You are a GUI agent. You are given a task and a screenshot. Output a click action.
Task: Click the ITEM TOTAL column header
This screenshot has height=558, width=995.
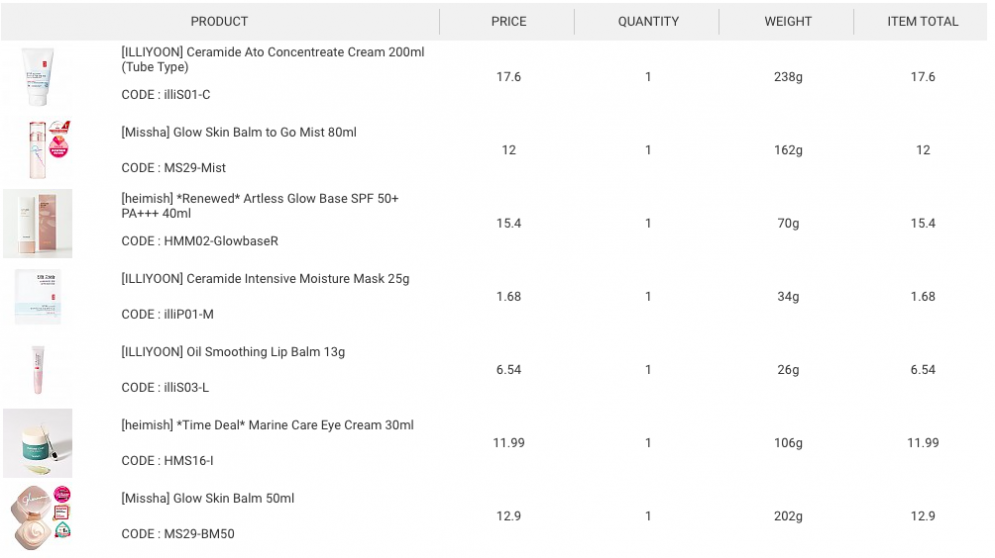click(922, 21)
